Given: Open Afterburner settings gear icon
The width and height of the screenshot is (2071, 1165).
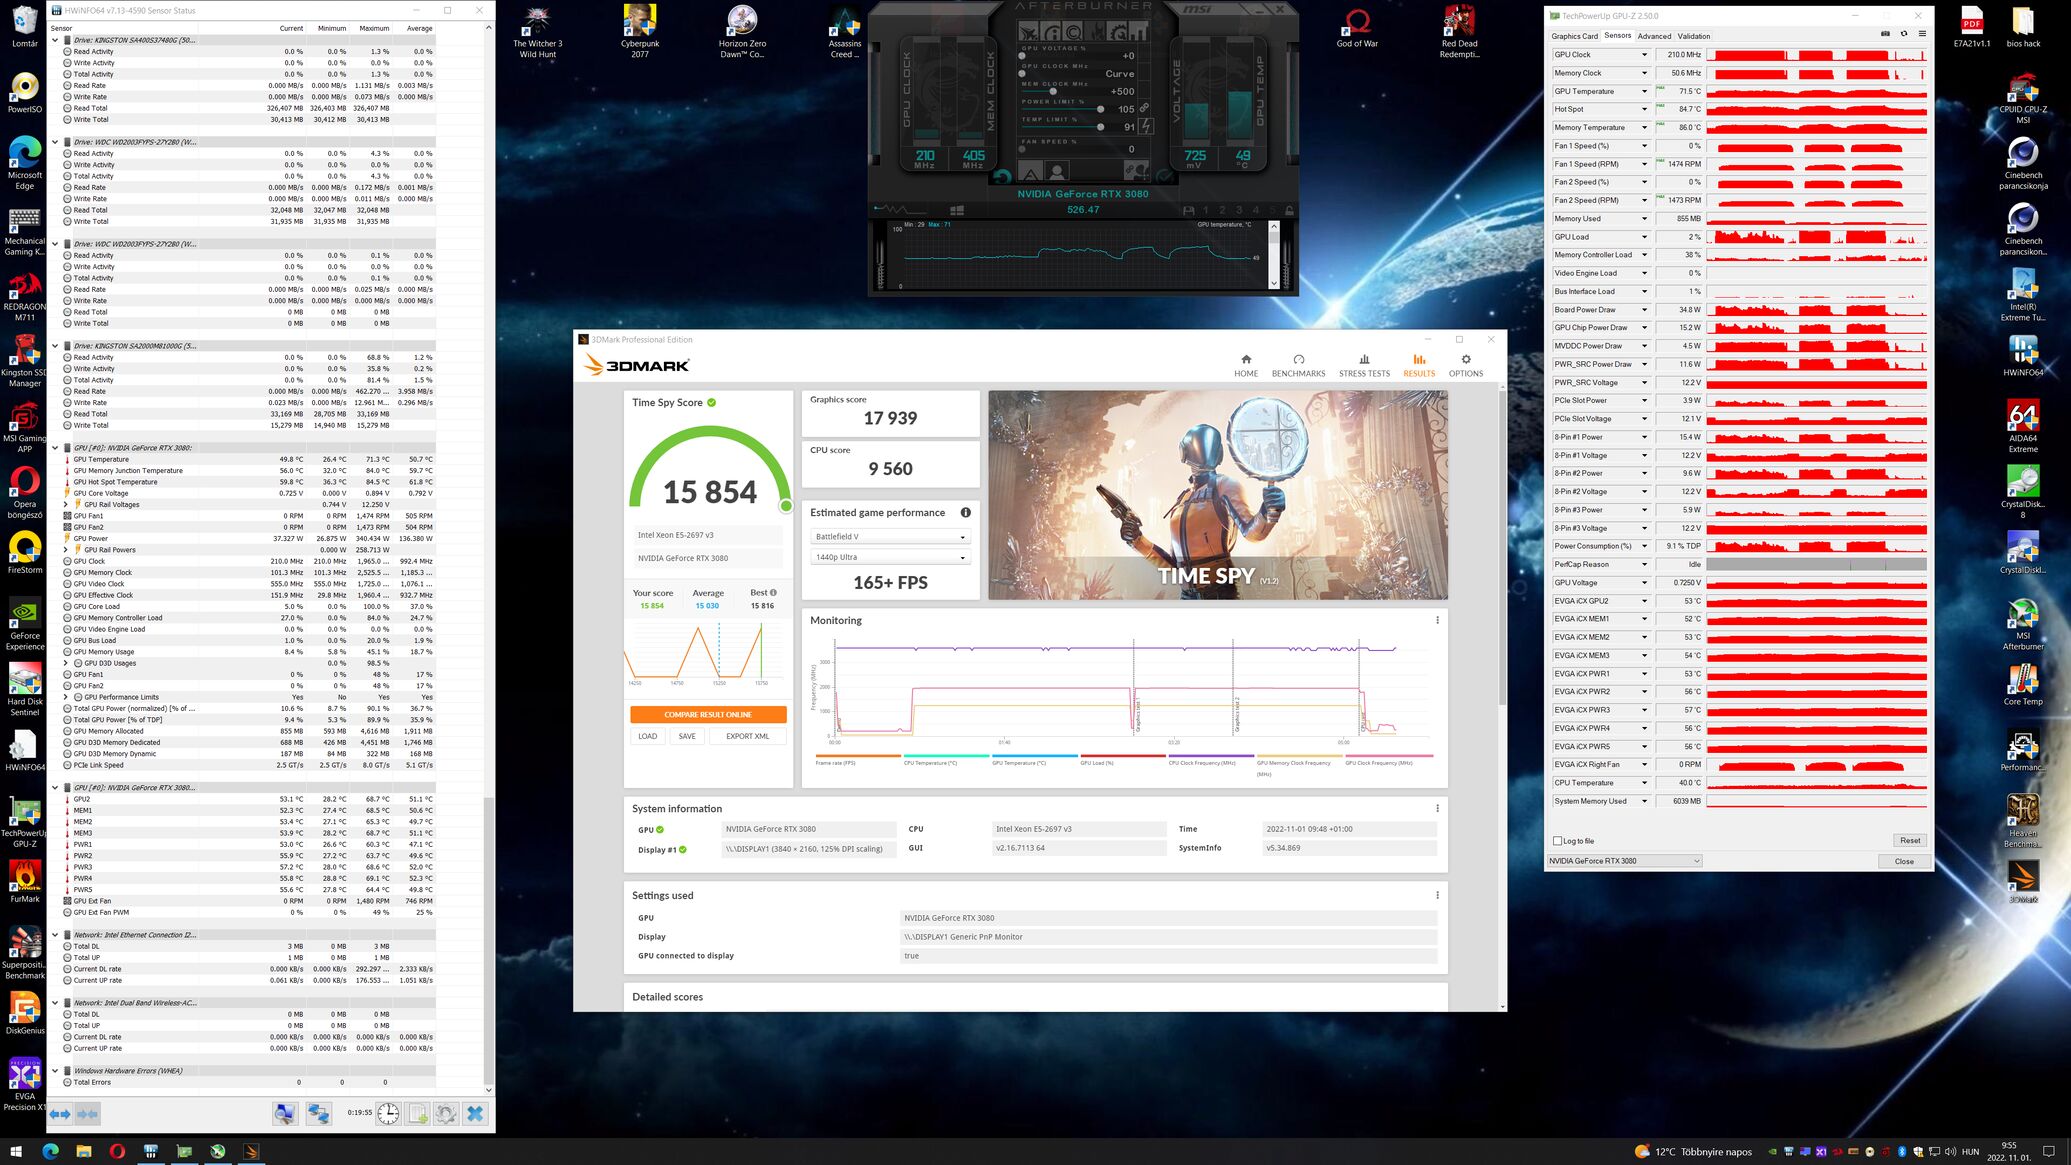Looking at the screenshot, I should tap(1115, 32).
